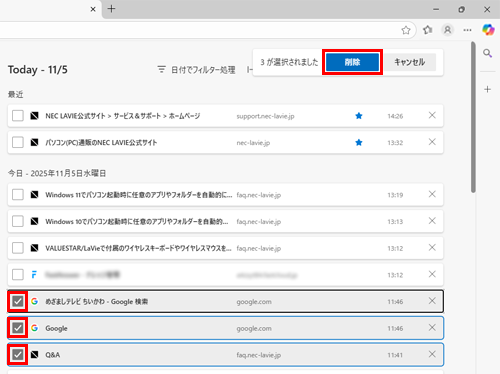Click the blue F favicon on blurred row
The width and height of the screenshot is (500, 374).
34,275
